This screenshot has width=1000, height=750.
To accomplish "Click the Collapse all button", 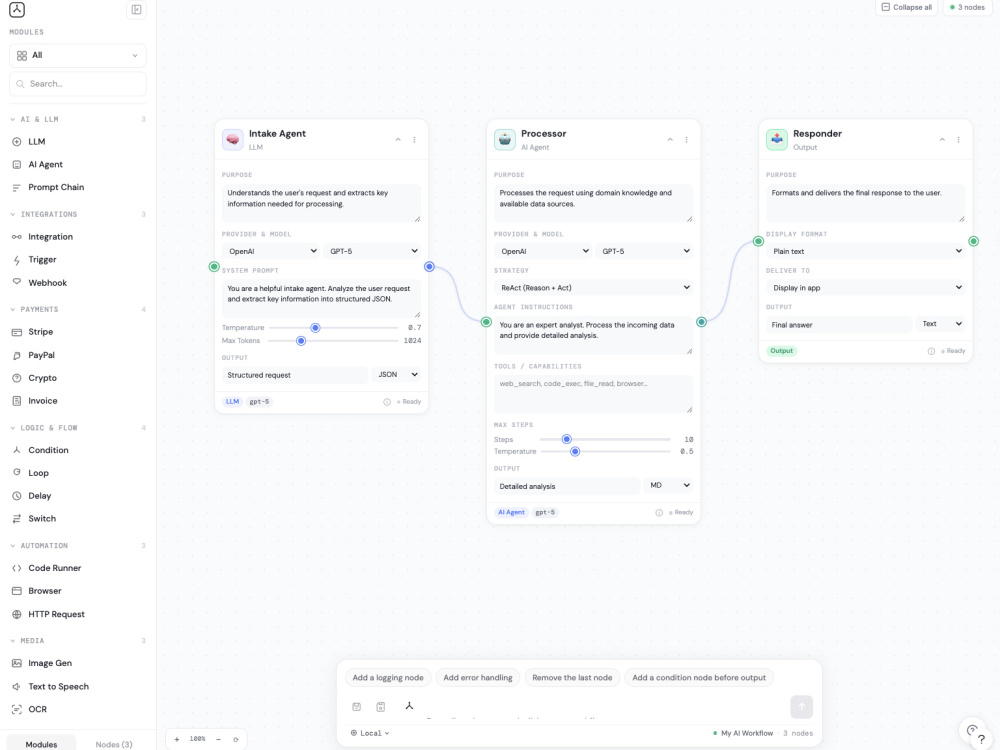I will tap(906, 7).
